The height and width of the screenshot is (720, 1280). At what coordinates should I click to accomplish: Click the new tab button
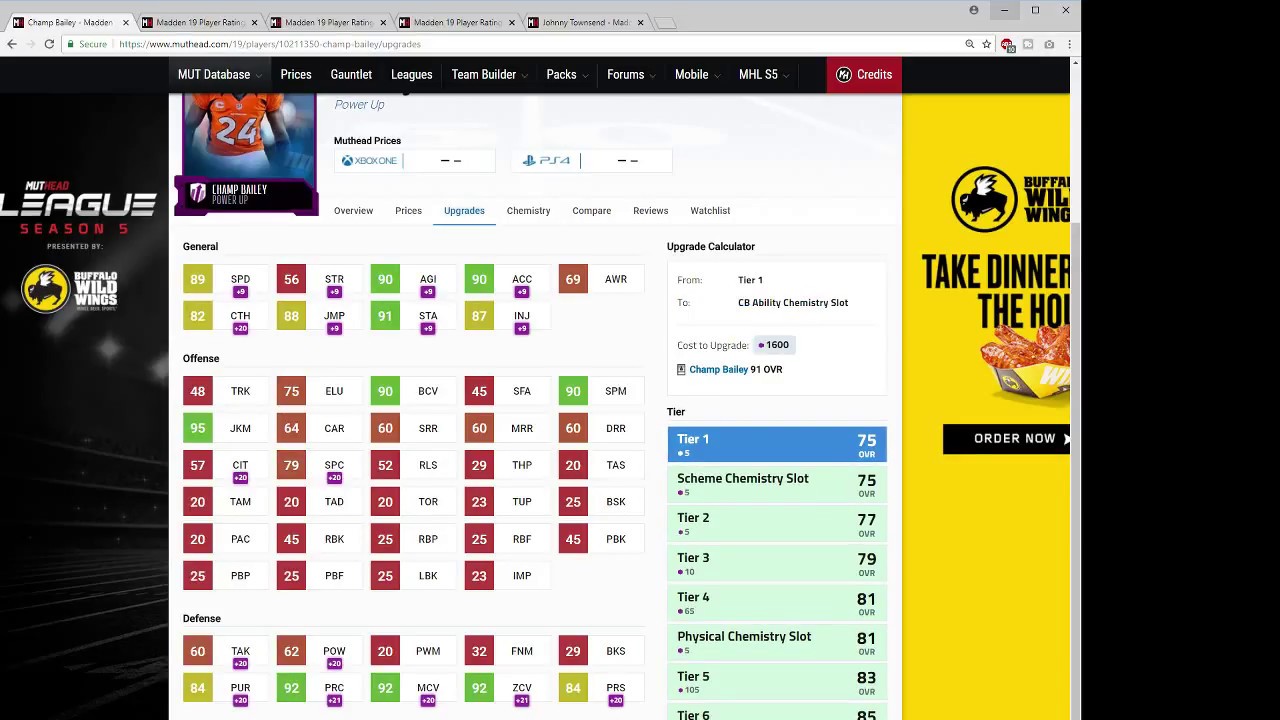667,22
